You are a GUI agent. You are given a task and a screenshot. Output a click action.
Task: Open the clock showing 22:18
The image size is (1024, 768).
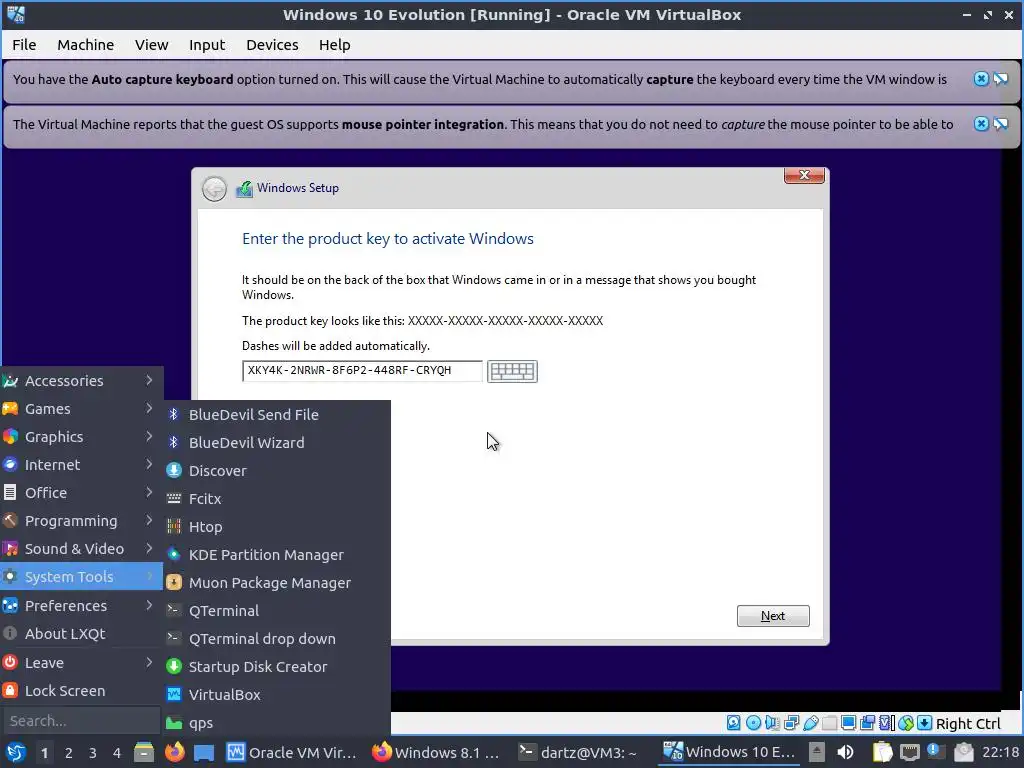pyautogui.click(x=1000, y=752)
